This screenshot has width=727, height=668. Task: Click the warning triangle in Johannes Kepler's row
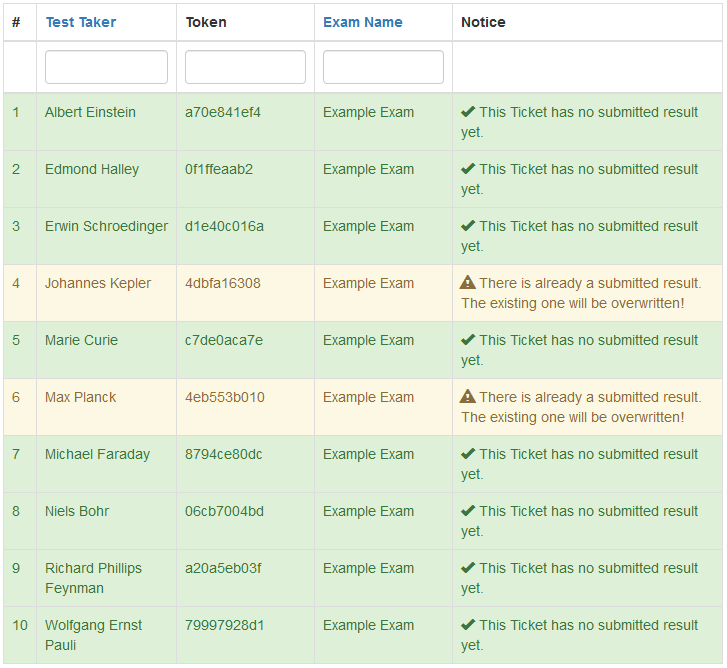[x=467, y=282]
